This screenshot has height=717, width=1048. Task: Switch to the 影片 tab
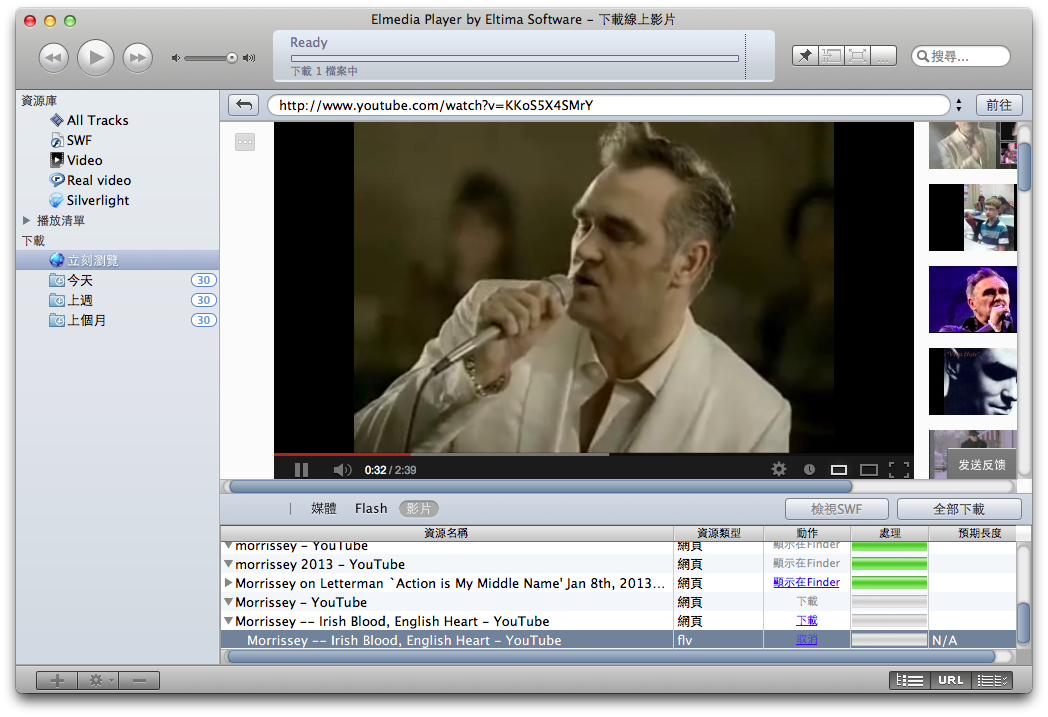click(419, 509)
